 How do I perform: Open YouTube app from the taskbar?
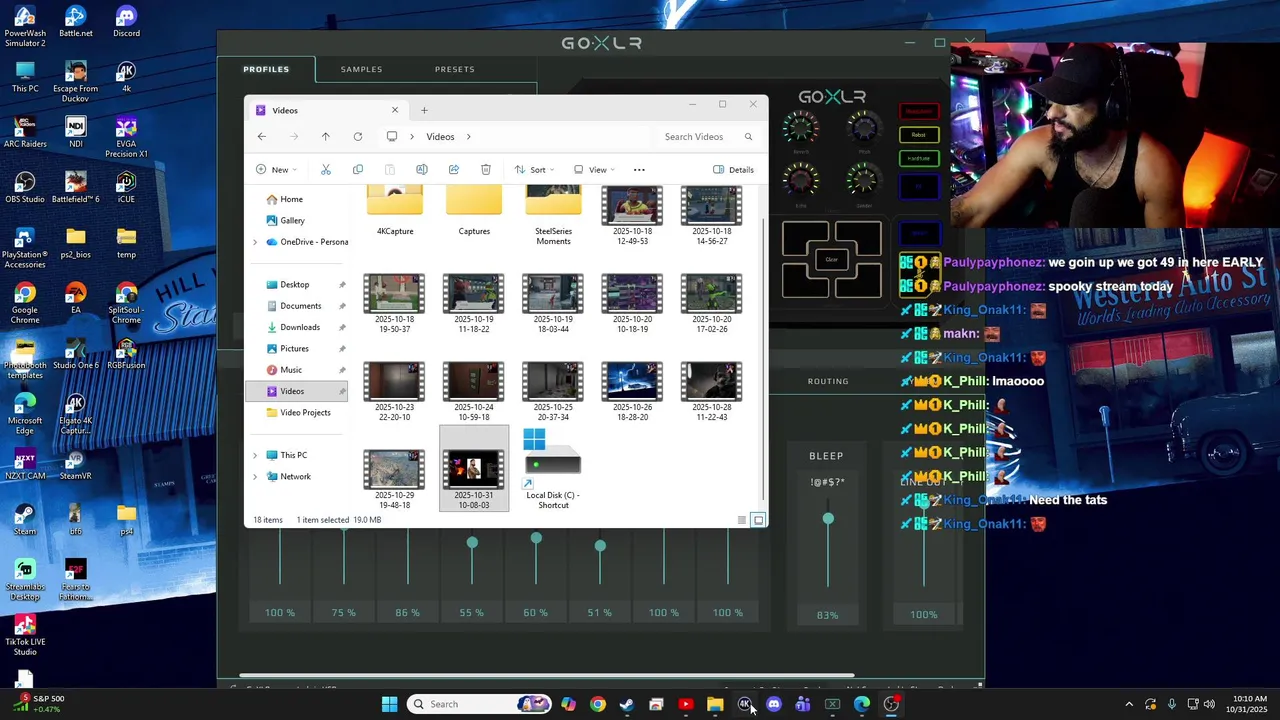point(685,704)
